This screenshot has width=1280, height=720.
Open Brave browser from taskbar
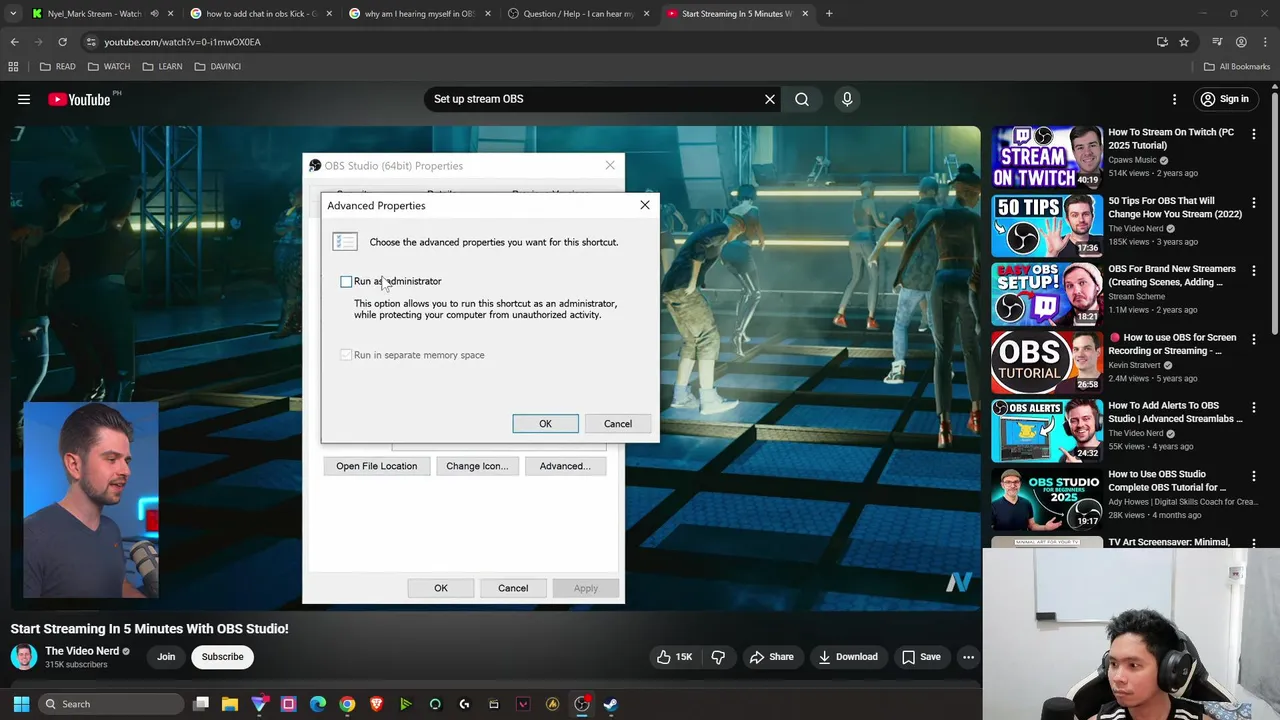(376, 704)
